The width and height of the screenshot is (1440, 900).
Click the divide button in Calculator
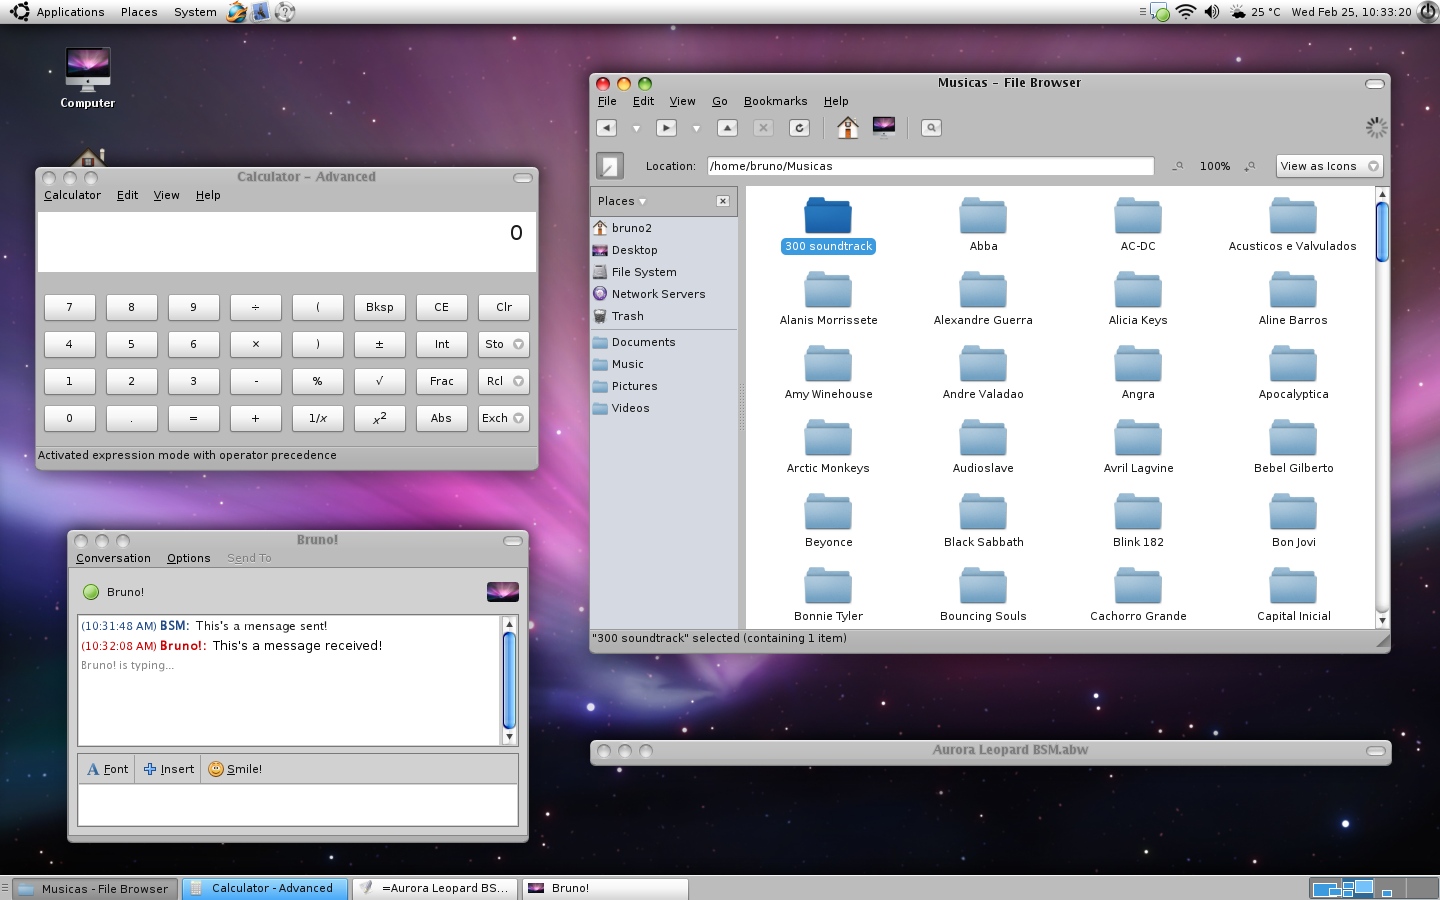(256, 307)
